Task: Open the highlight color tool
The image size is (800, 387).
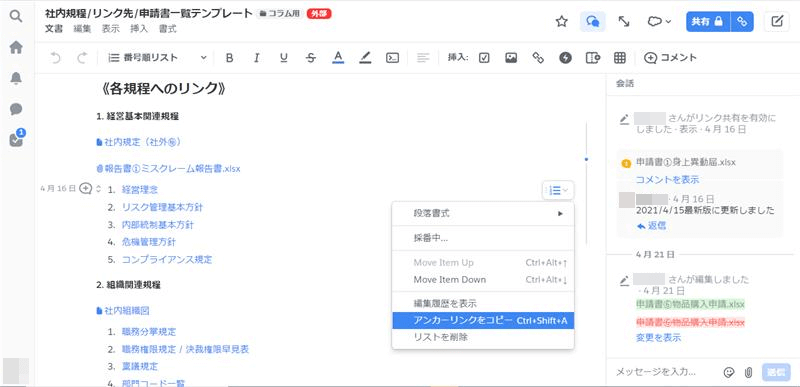Action: 365,58
